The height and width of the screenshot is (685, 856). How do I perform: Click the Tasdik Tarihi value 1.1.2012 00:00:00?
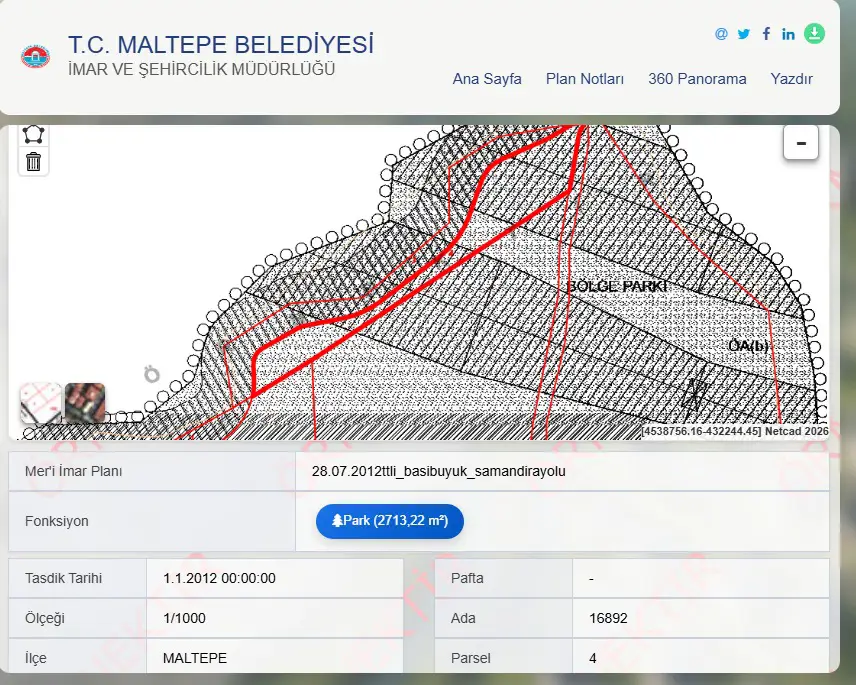(x=219, y=579)
